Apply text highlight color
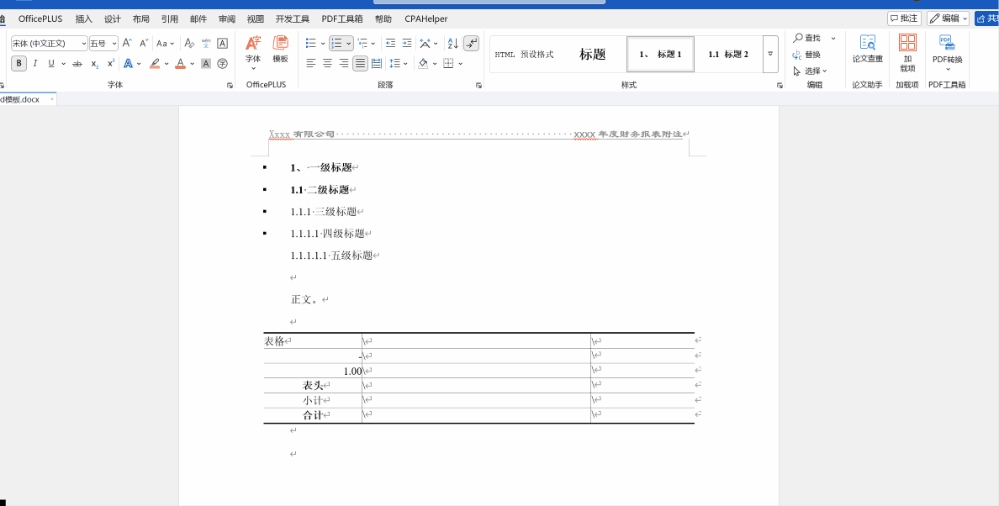The width and height of the screenshot is (999, 506). tap(155, 63)
